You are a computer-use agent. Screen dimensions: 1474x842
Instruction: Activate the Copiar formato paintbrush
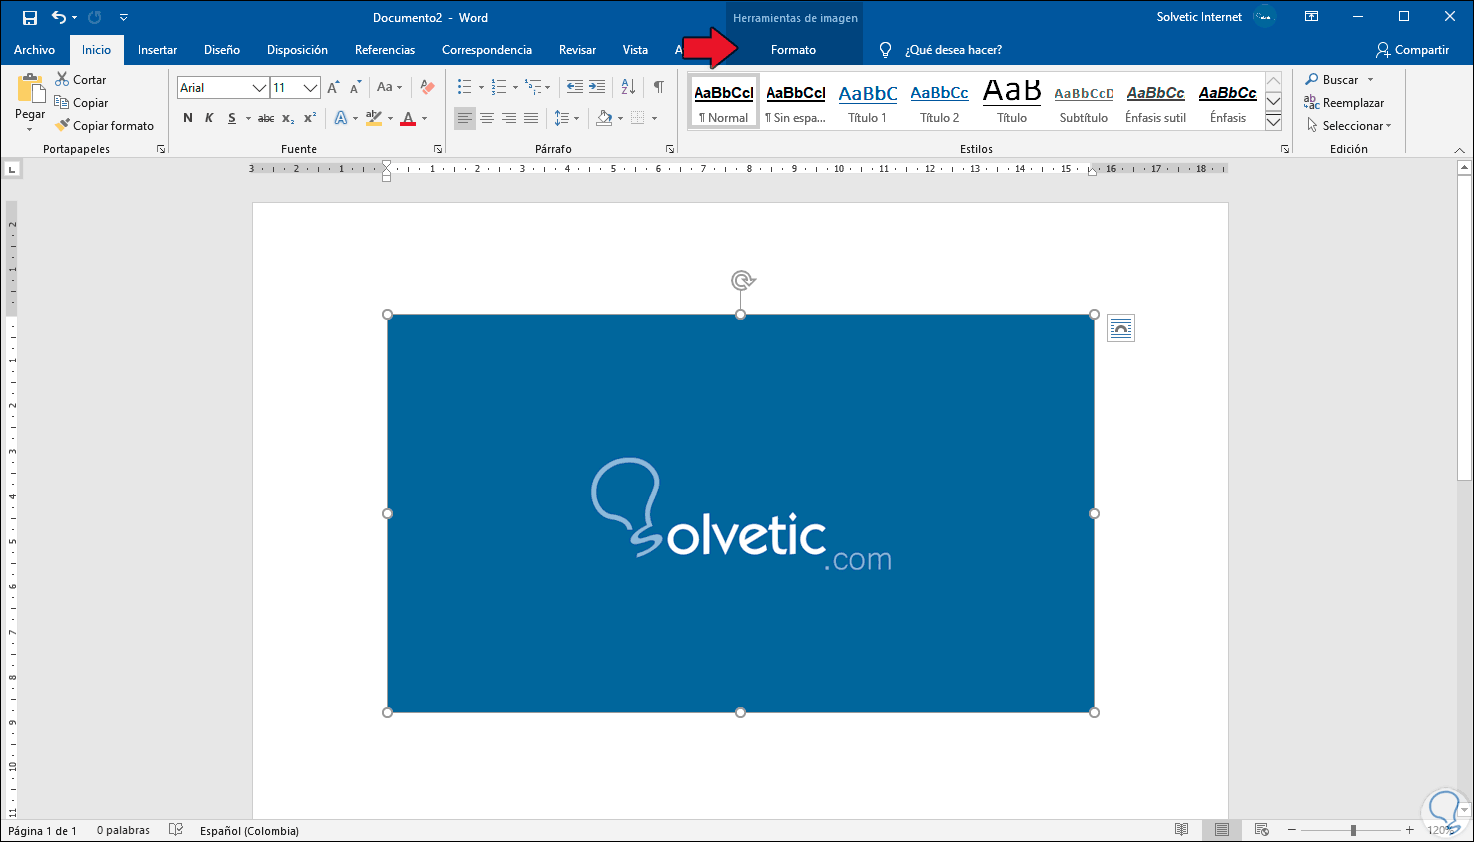(105, 126)
